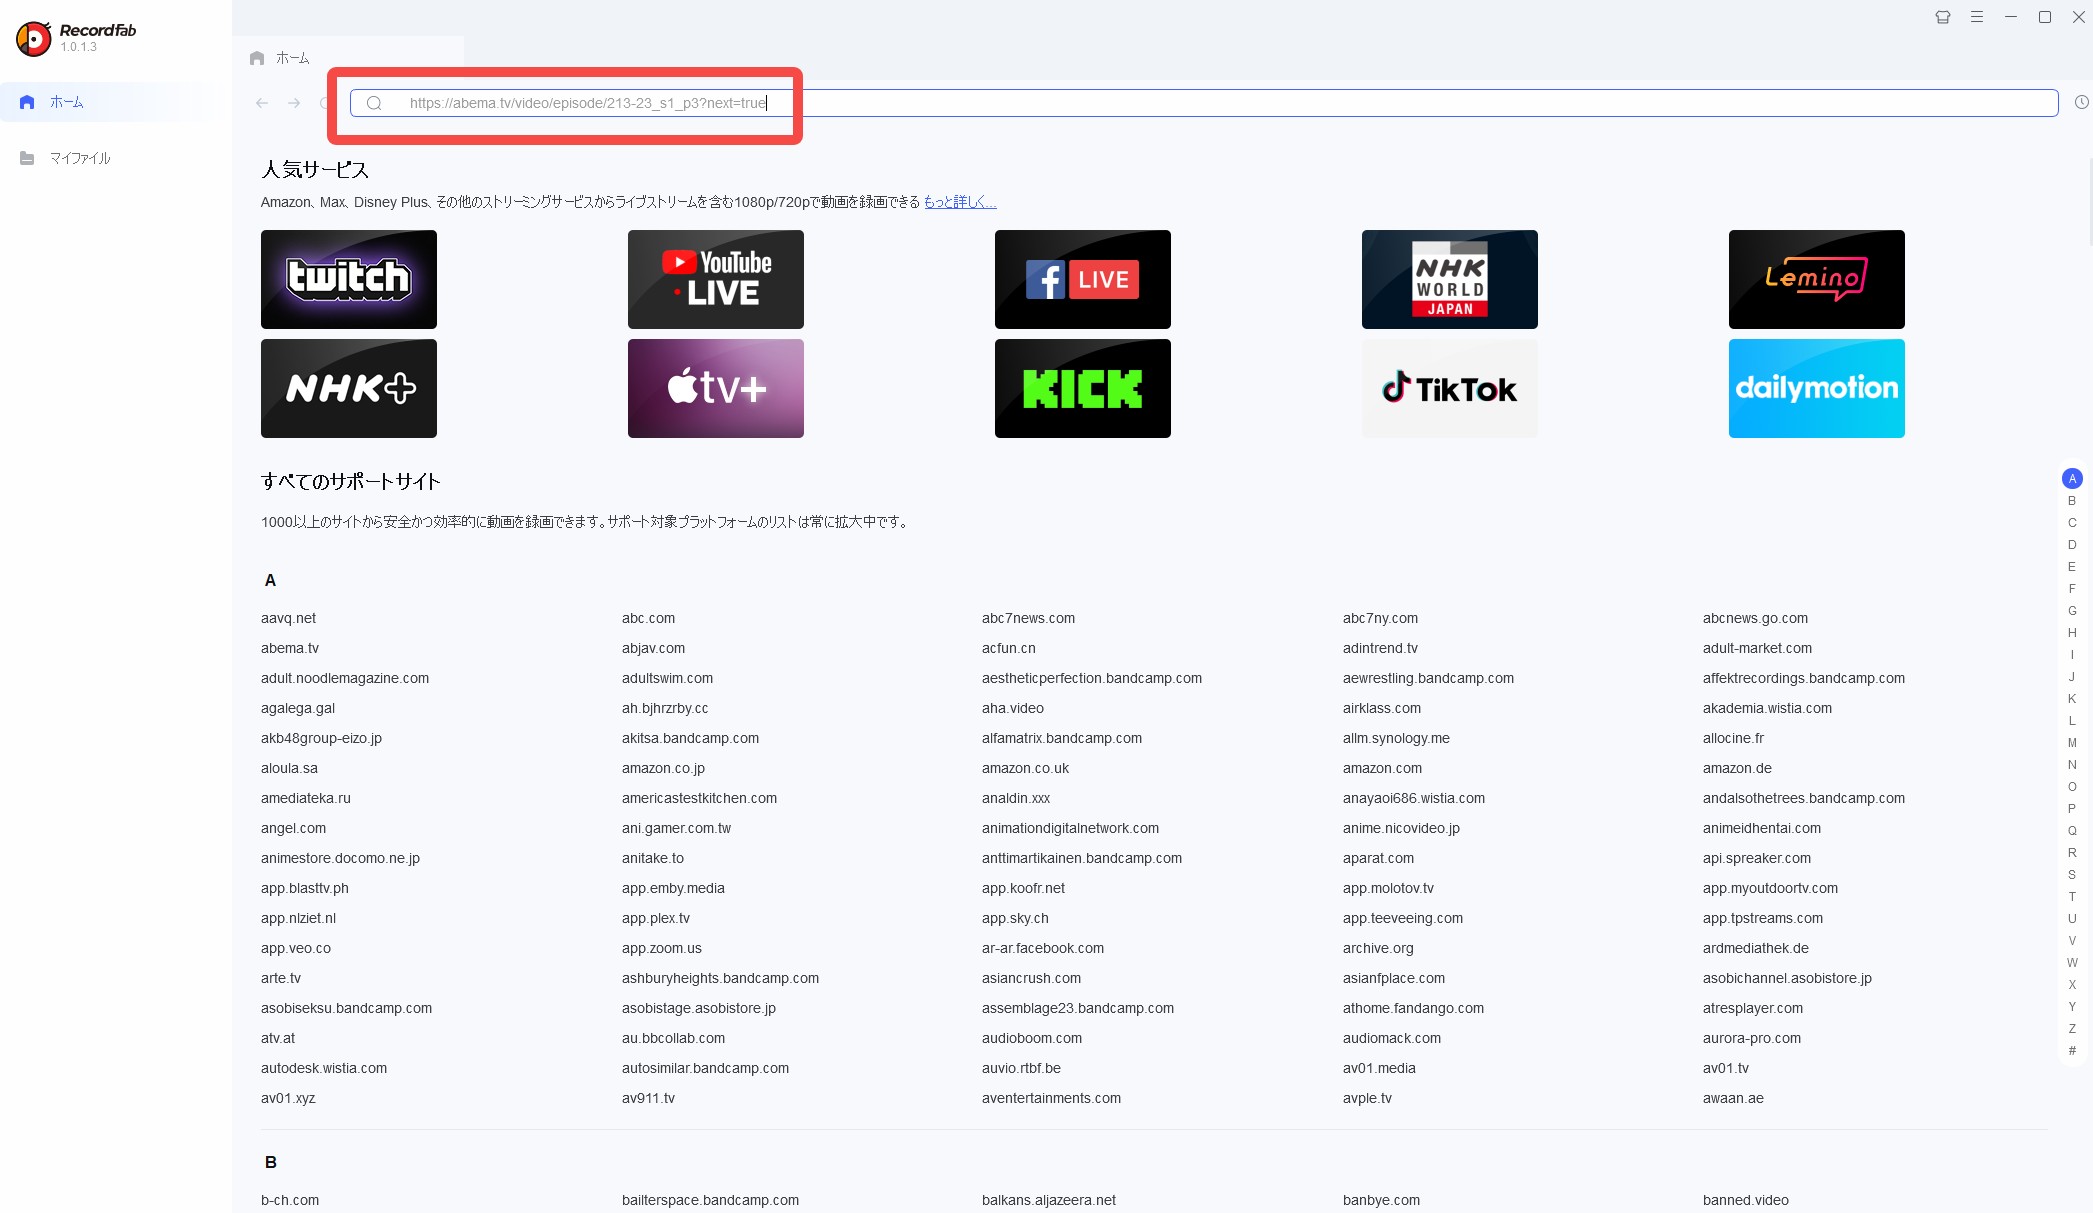Go back with the left arrow
The width and height of the screenshot is (2093, 1213).
pos(262,103)
